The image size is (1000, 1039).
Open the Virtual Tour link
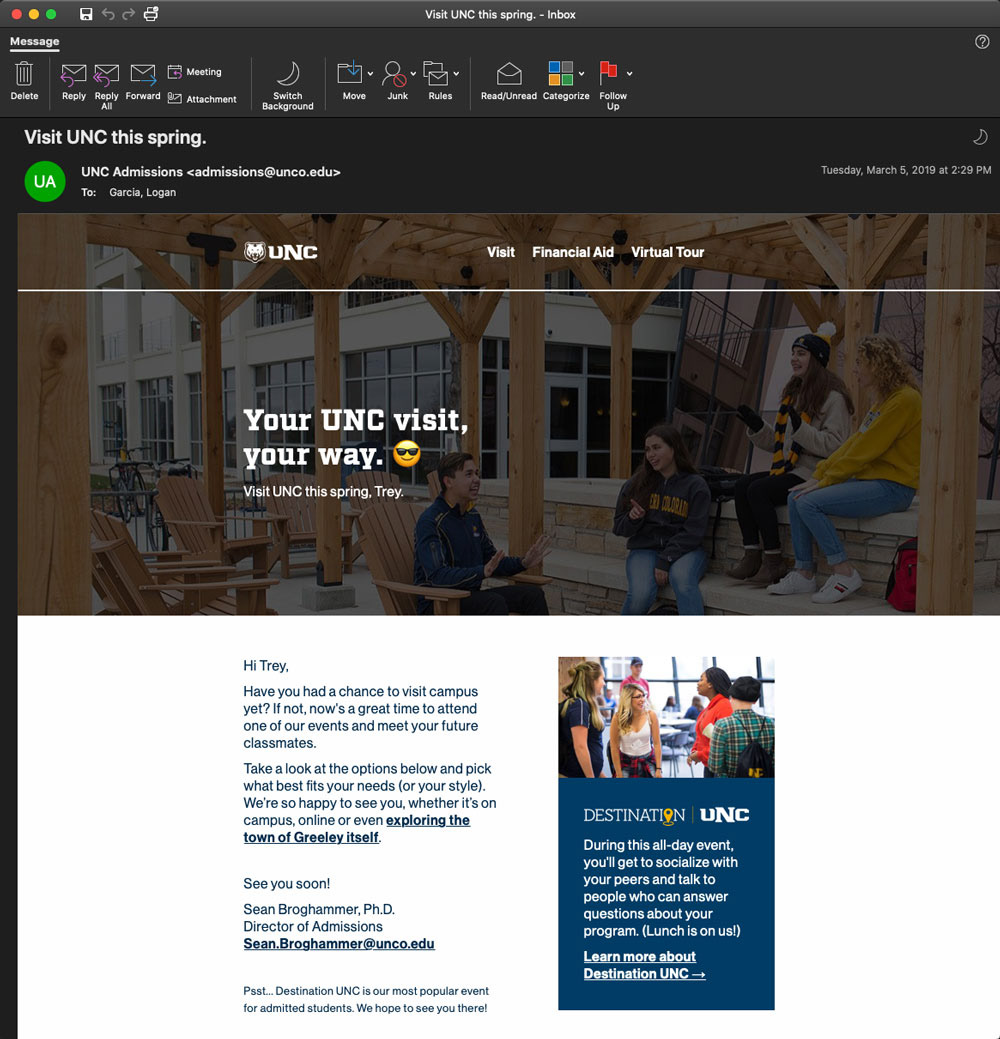coord(667,252)
